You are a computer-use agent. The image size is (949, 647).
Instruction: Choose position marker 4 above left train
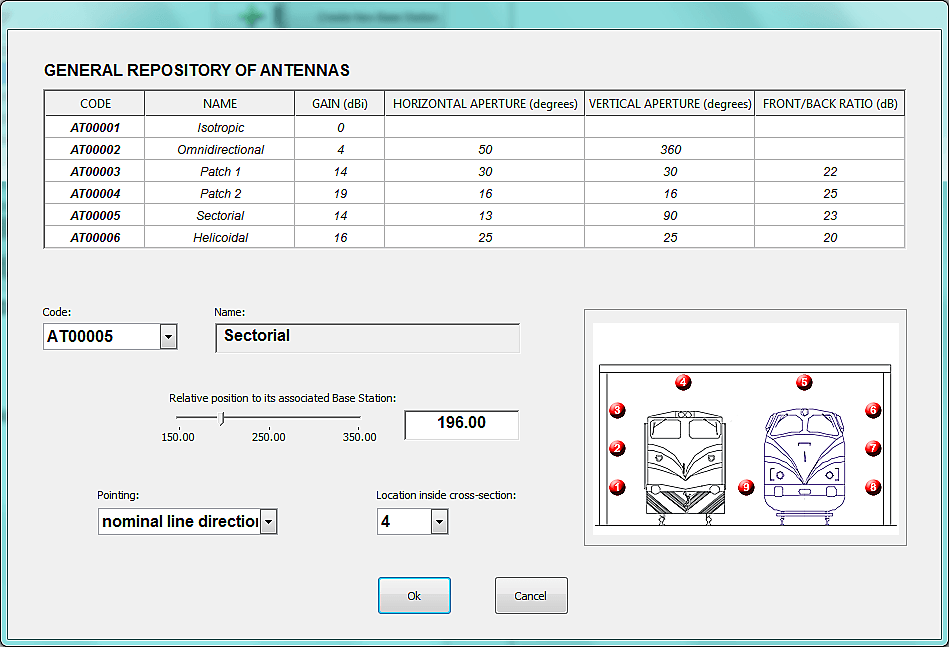click(683, 382)
